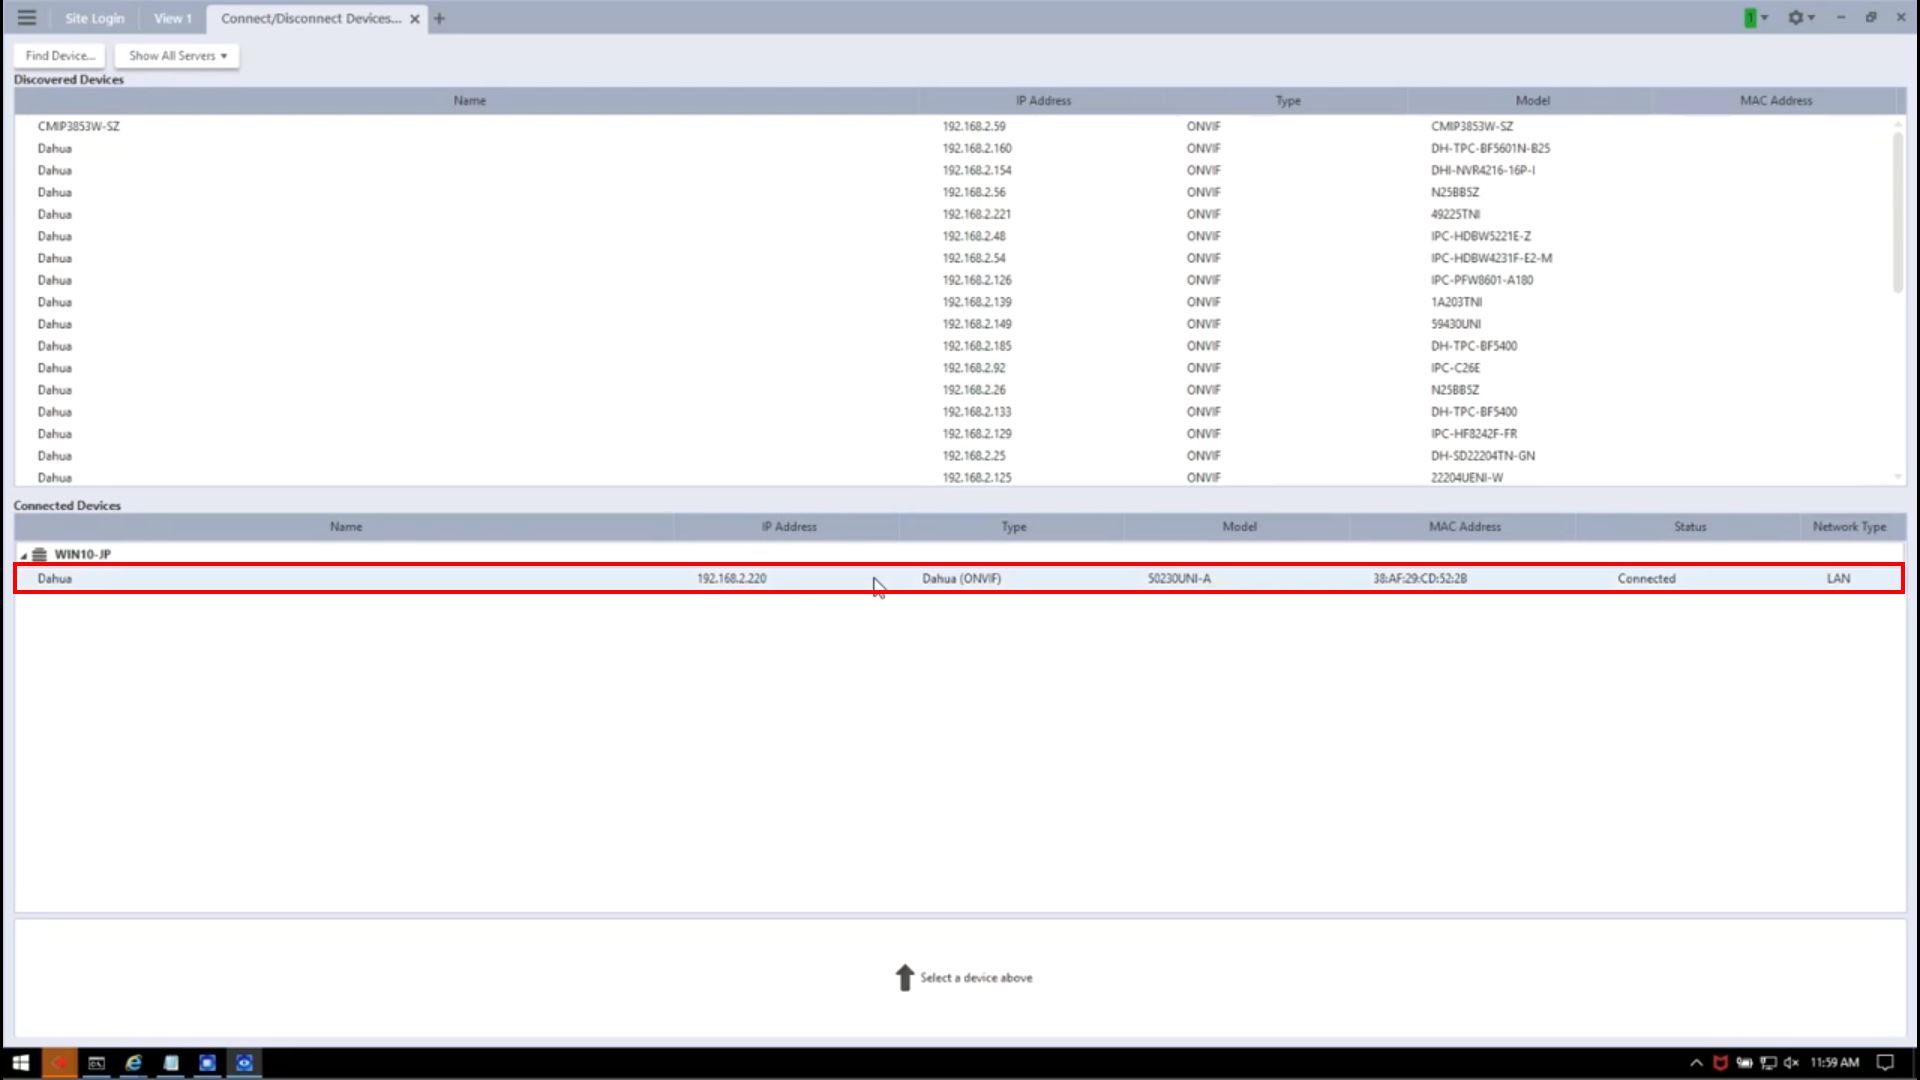Open the Show All Servers dropdown
The height and width of the screenshot is (1080, 1920).
[177, 56]
